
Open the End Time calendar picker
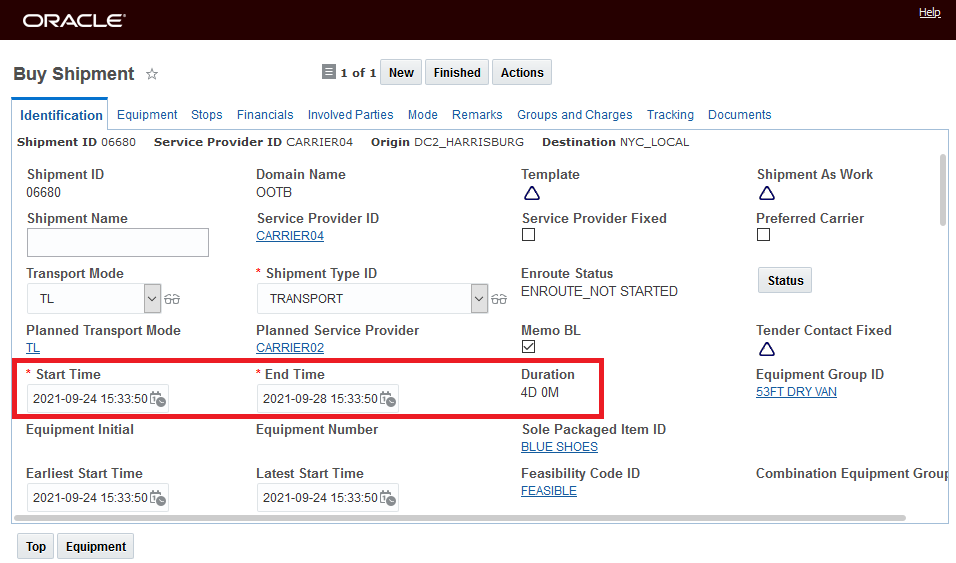pos(388,400)
